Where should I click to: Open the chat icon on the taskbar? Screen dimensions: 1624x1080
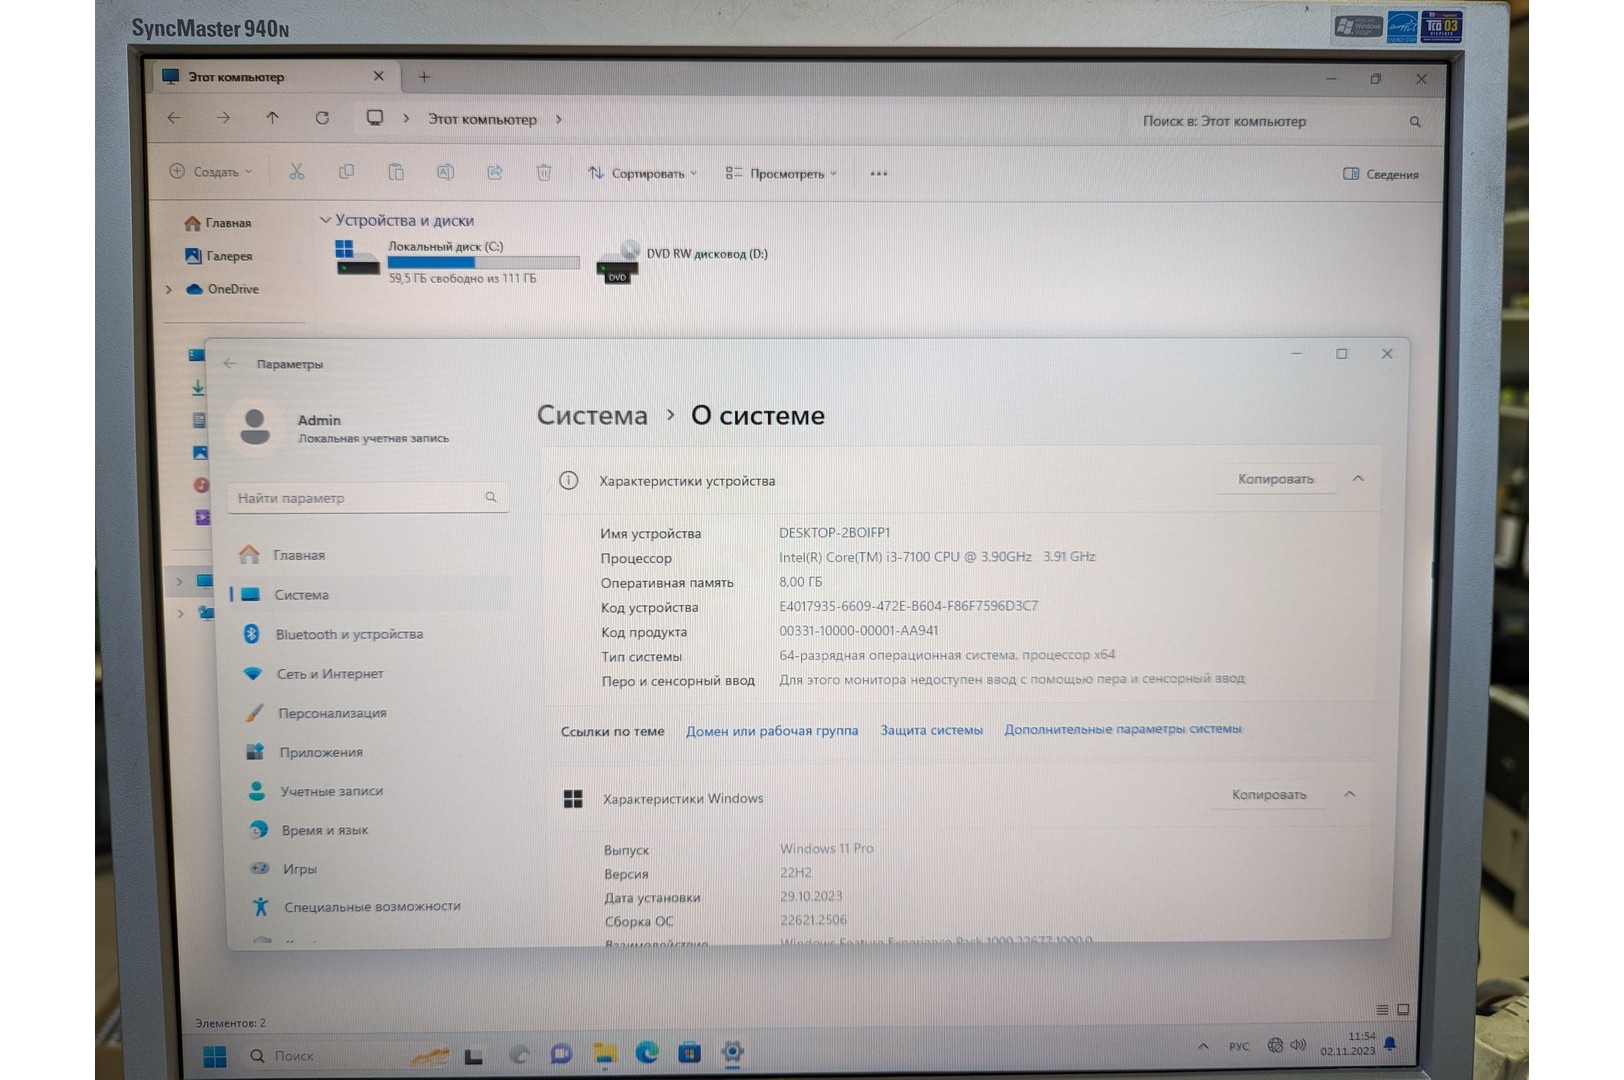tap(561, 1053)
